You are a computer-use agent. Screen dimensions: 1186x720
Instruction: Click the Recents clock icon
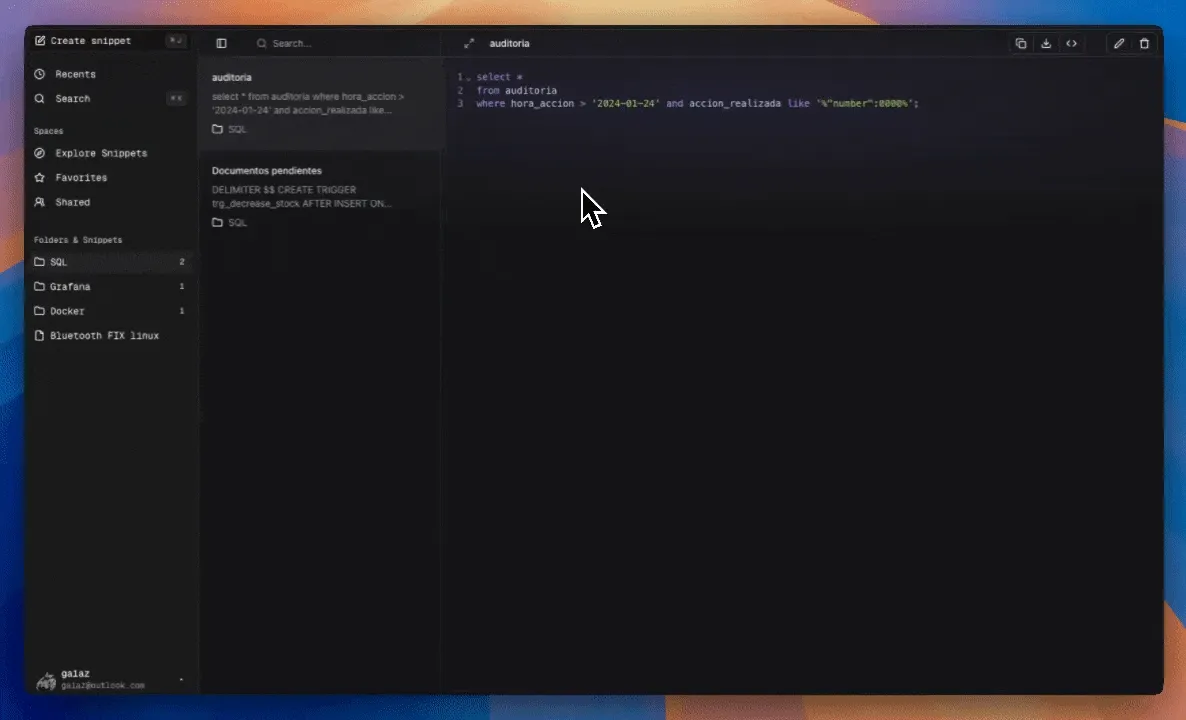tap(39, 74)
